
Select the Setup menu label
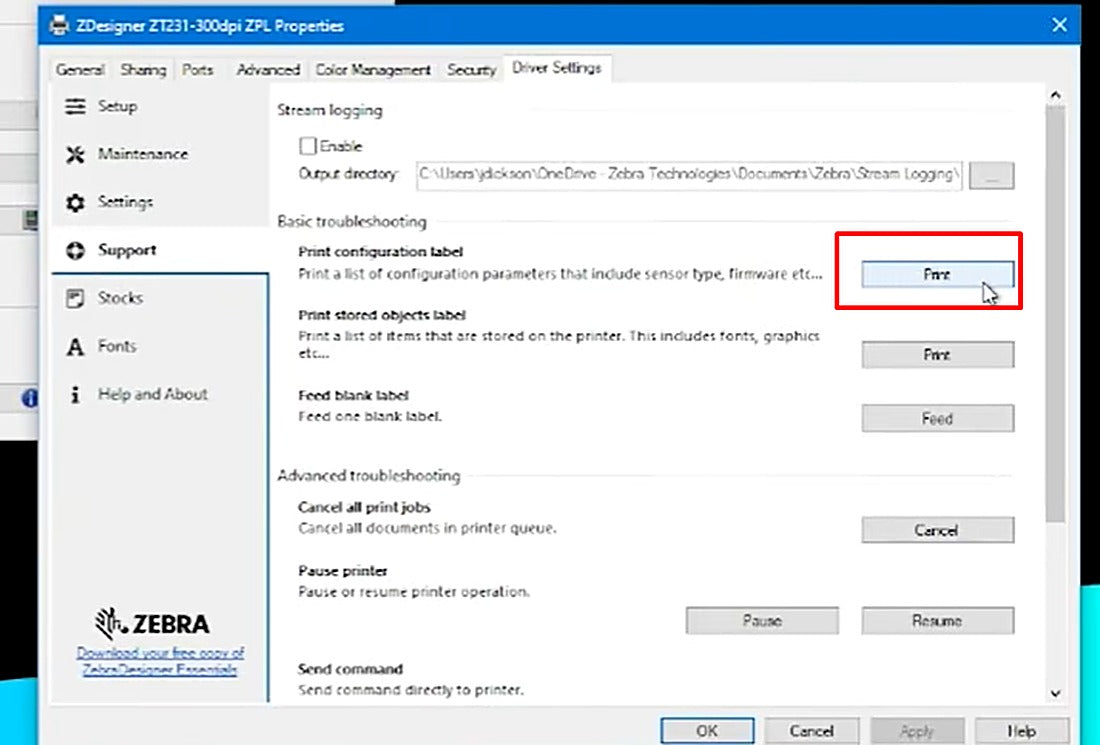coord(117,107)
